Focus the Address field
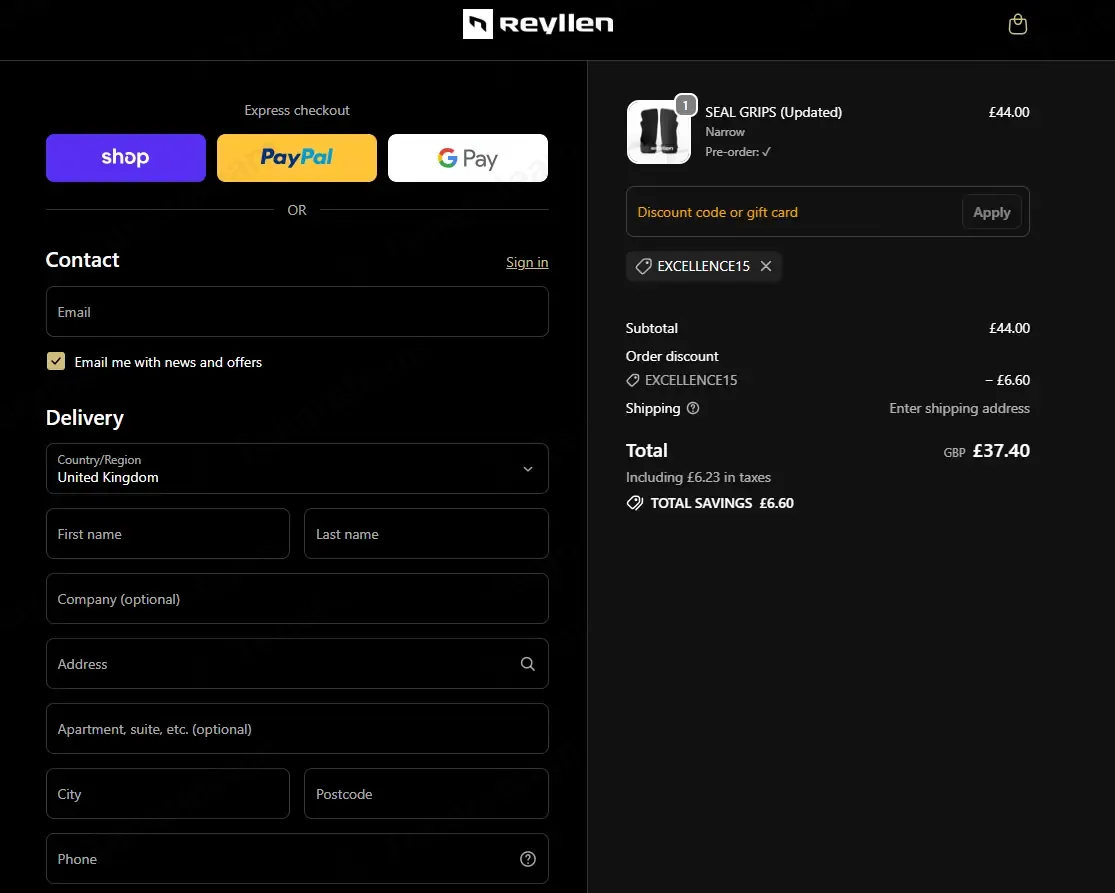The width and height of the screenshot is (1115, 893). coord(297,663)
